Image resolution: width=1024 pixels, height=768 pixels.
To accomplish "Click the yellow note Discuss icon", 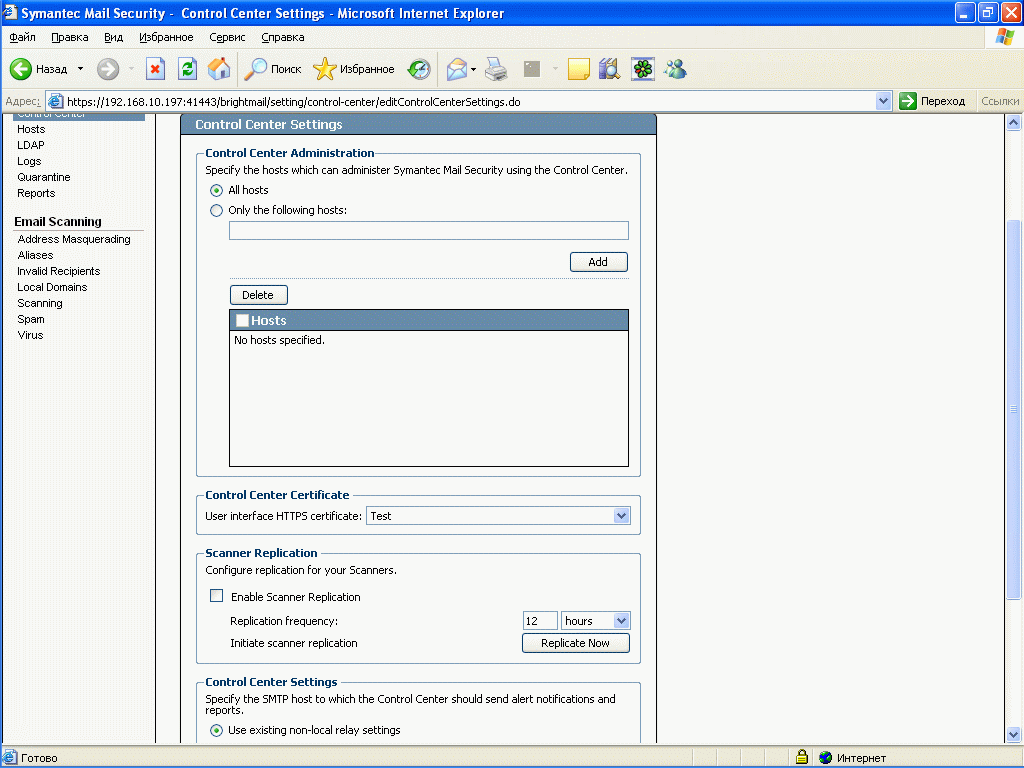I will 579,69.
